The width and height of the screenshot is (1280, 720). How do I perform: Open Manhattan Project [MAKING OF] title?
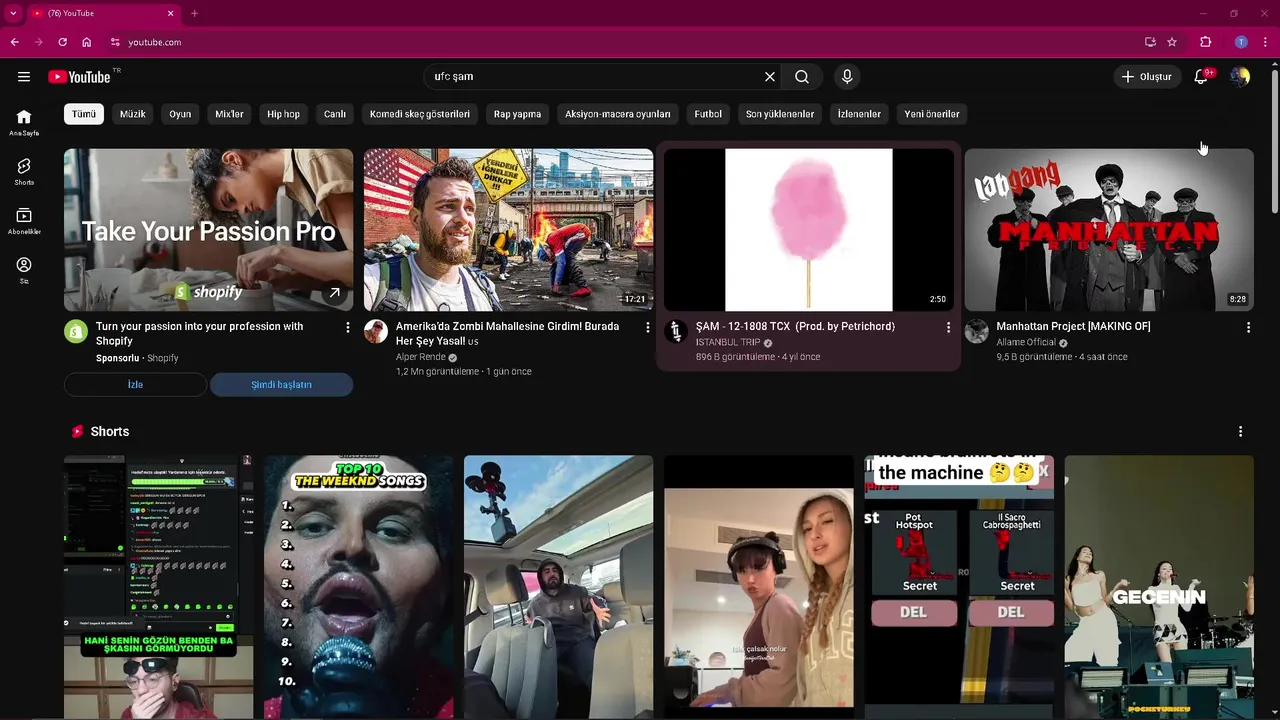pyautogui.click(x=1073, y=327)
